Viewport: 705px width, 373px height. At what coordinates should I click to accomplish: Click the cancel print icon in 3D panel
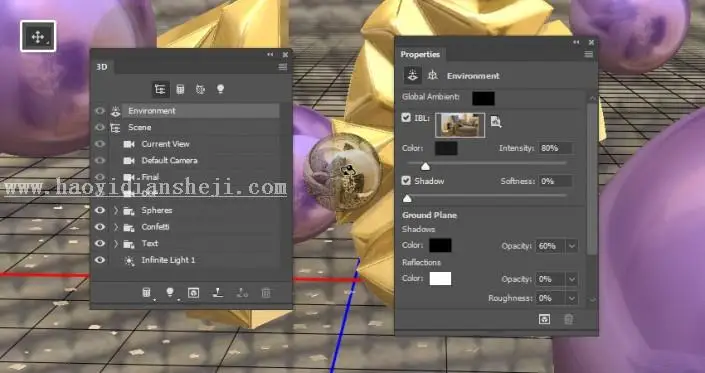[242, 293]
